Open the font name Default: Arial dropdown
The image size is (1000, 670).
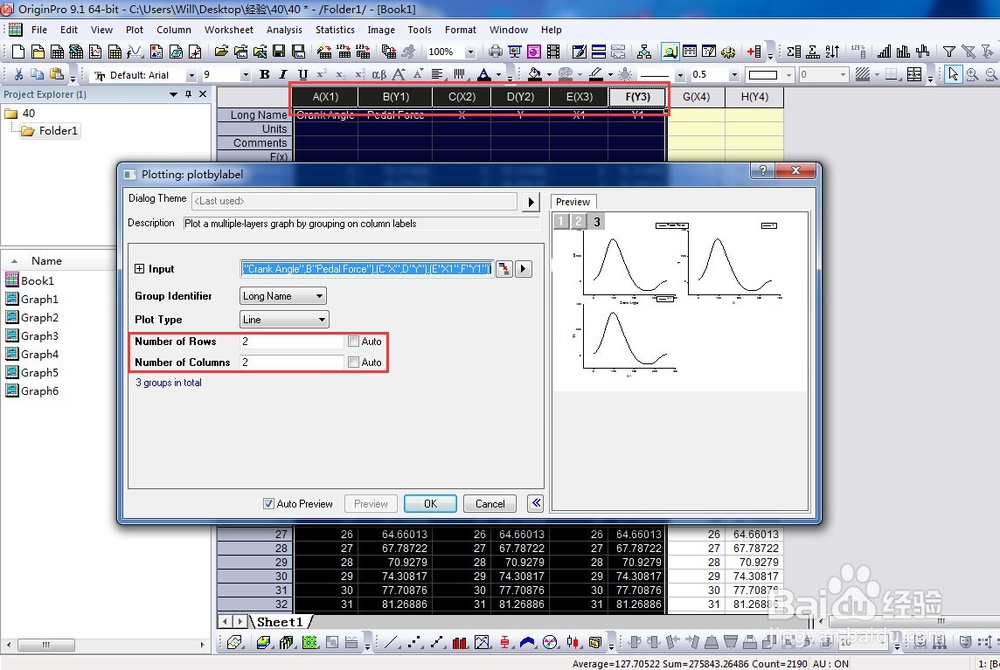click(x=191, y=75)
